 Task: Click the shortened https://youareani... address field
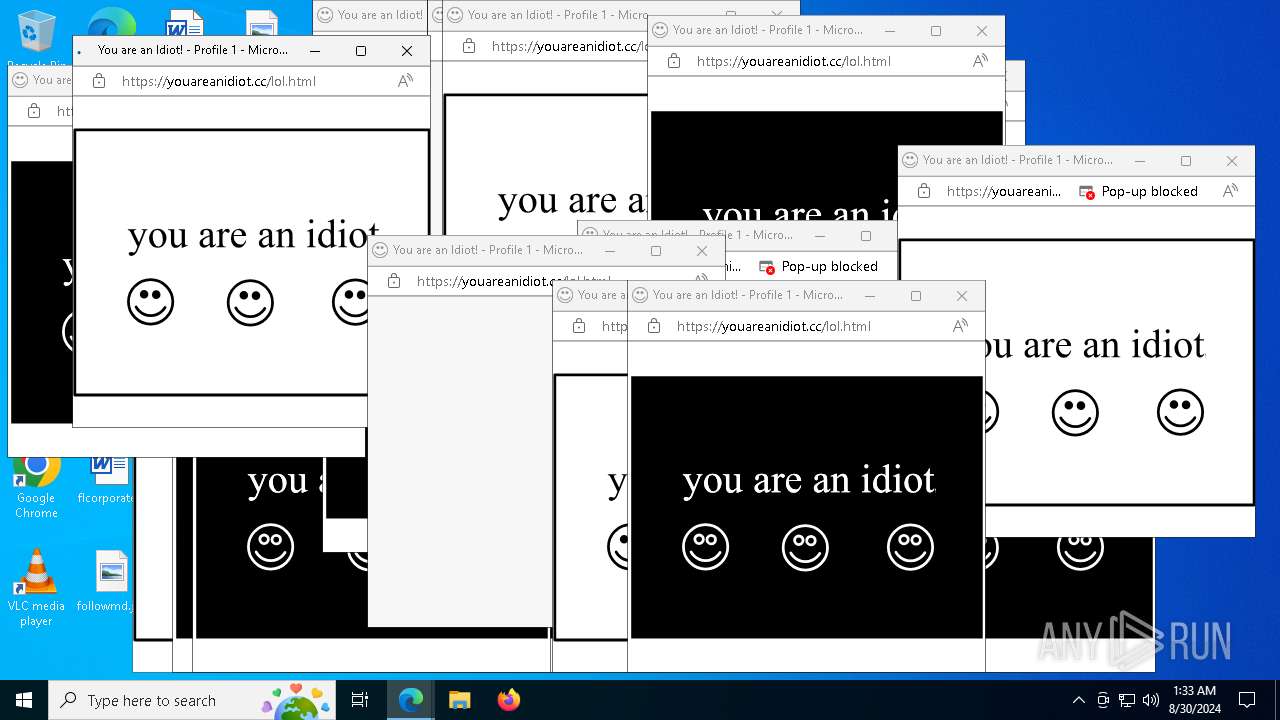[x=1004, y=191]
